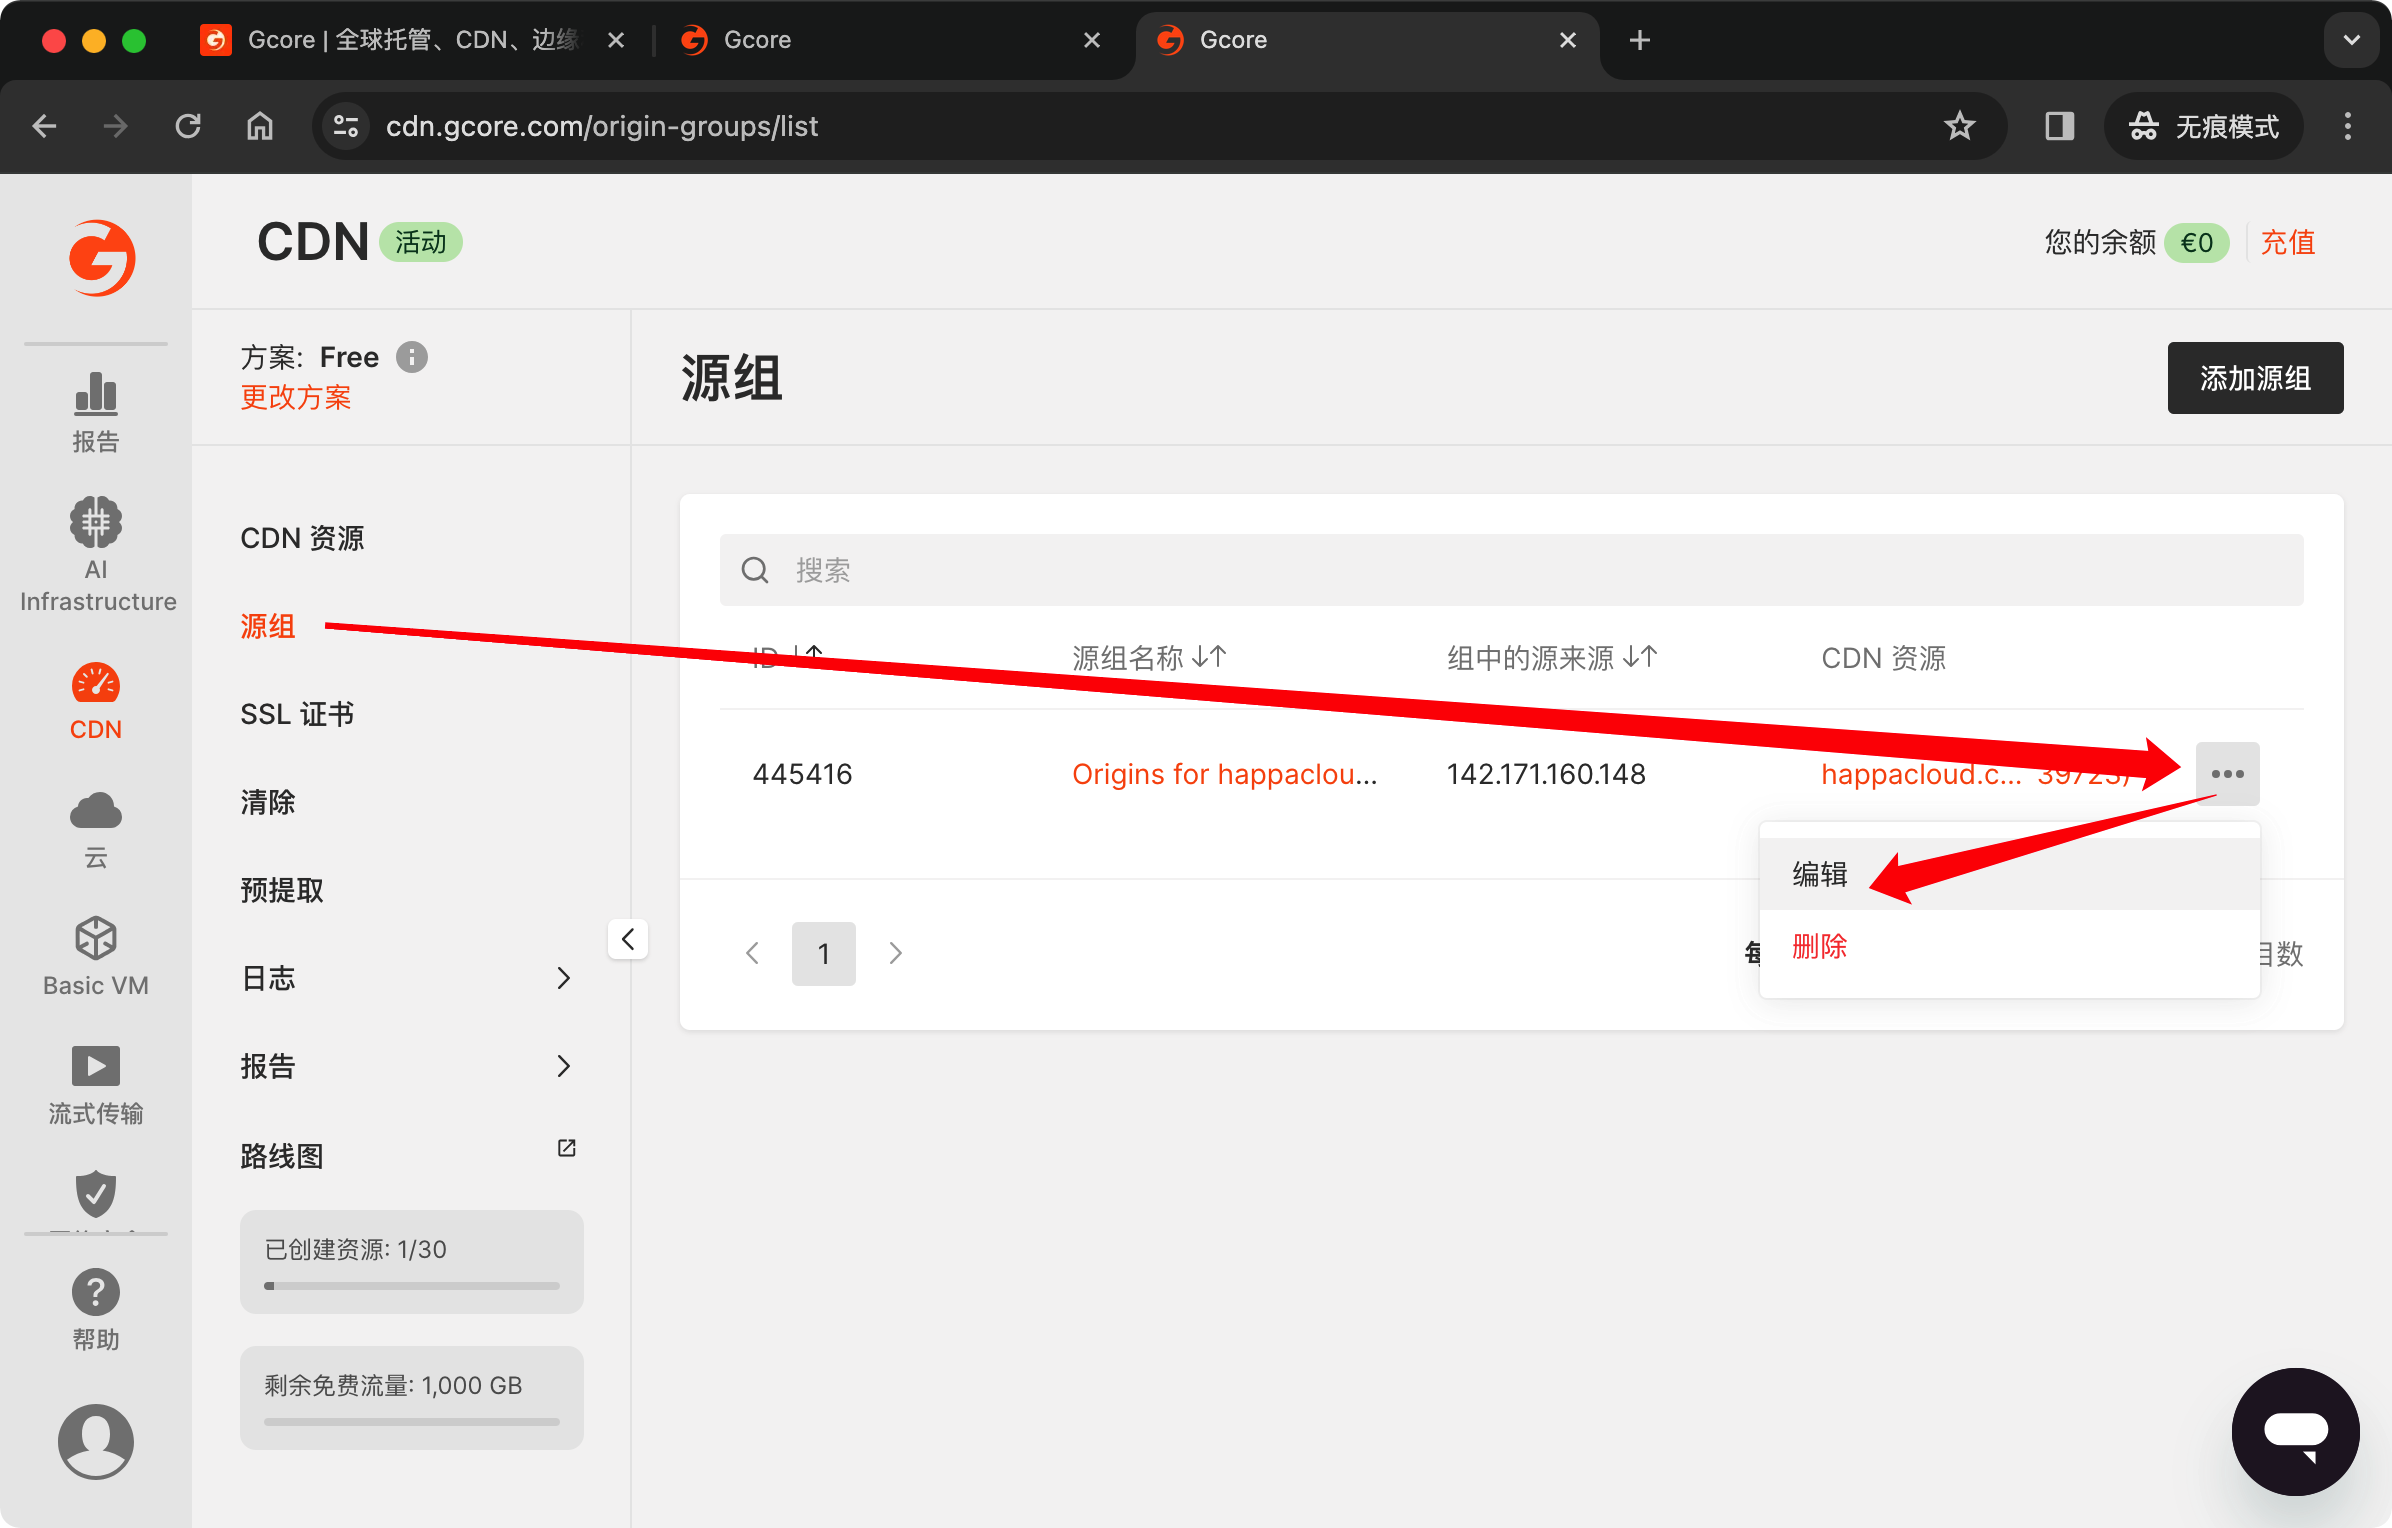Select the 源组 menu item
The image size is (2392, 1528).
[x=268, y=626]
